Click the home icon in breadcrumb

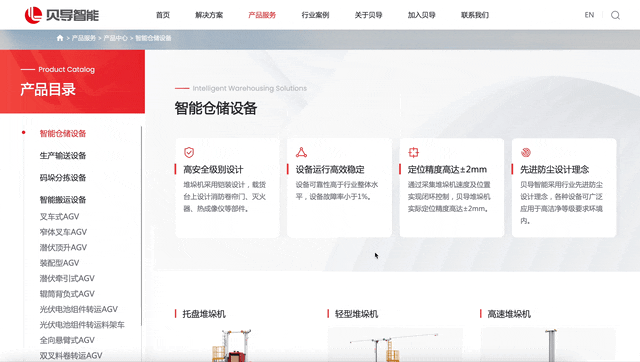[60, 38]
